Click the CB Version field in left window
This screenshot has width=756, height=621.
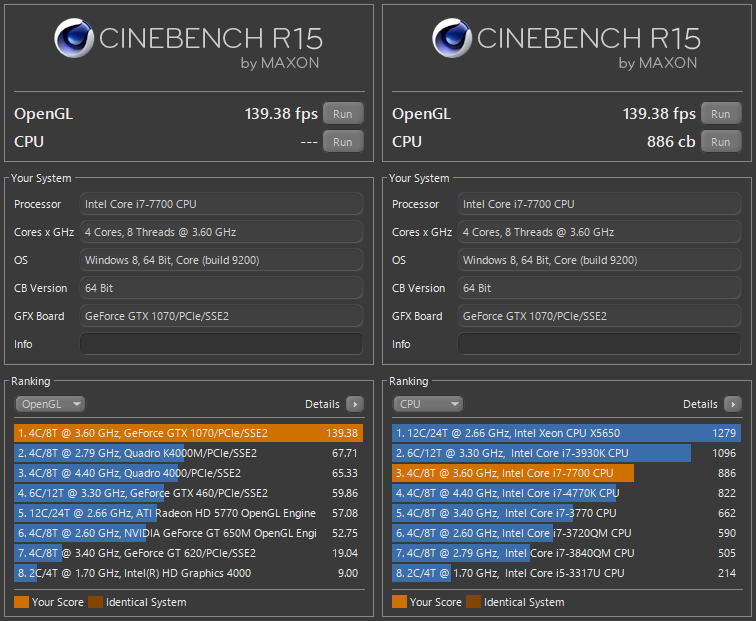tap(221, 288)
